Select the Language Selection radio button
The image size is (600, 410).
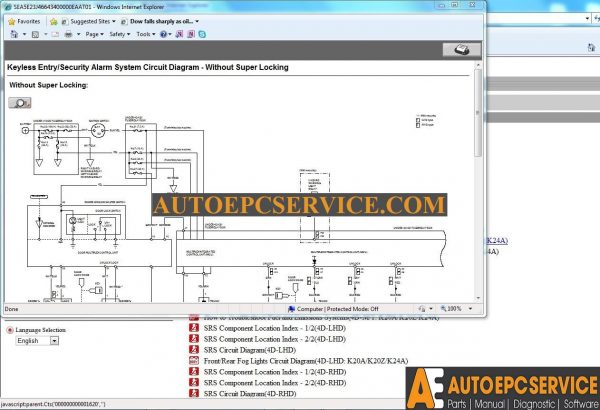10,330
